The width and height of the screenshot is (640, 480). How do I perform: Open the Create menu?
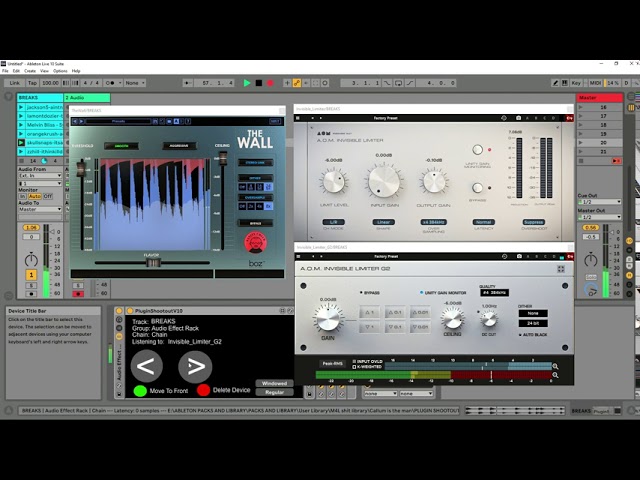coord(30,71)
